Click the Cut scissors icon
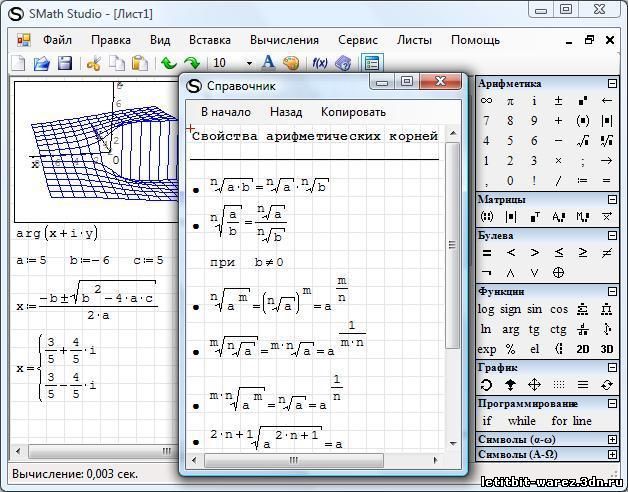This screenshot has width=628, height=492. (x=94, y=63)
